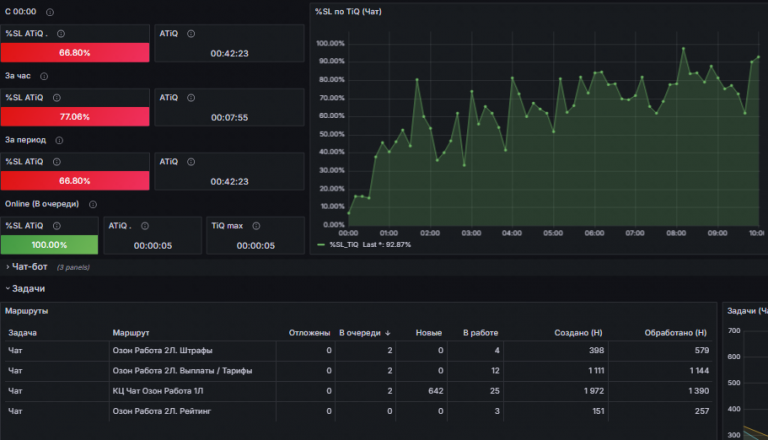This screenshot has width=768, height=440.
Task: Click the green 100.00% stat value
Action: [49, 245]
